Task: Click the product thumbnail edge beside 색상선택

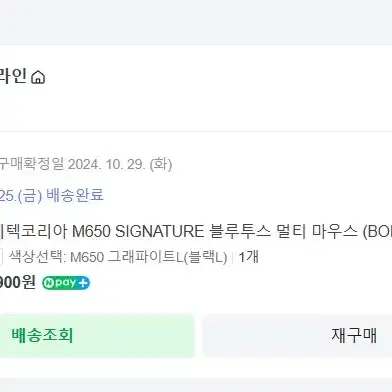Action: [x=1, y=257]
